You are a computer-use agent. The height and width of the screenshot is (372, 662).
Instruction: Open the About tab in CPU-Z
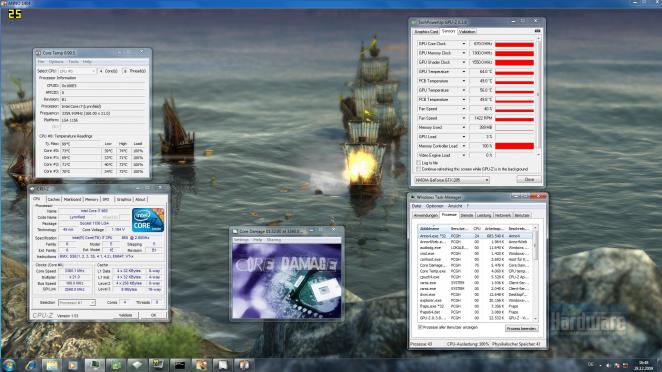pyautogui.click(x=140, y=199)
